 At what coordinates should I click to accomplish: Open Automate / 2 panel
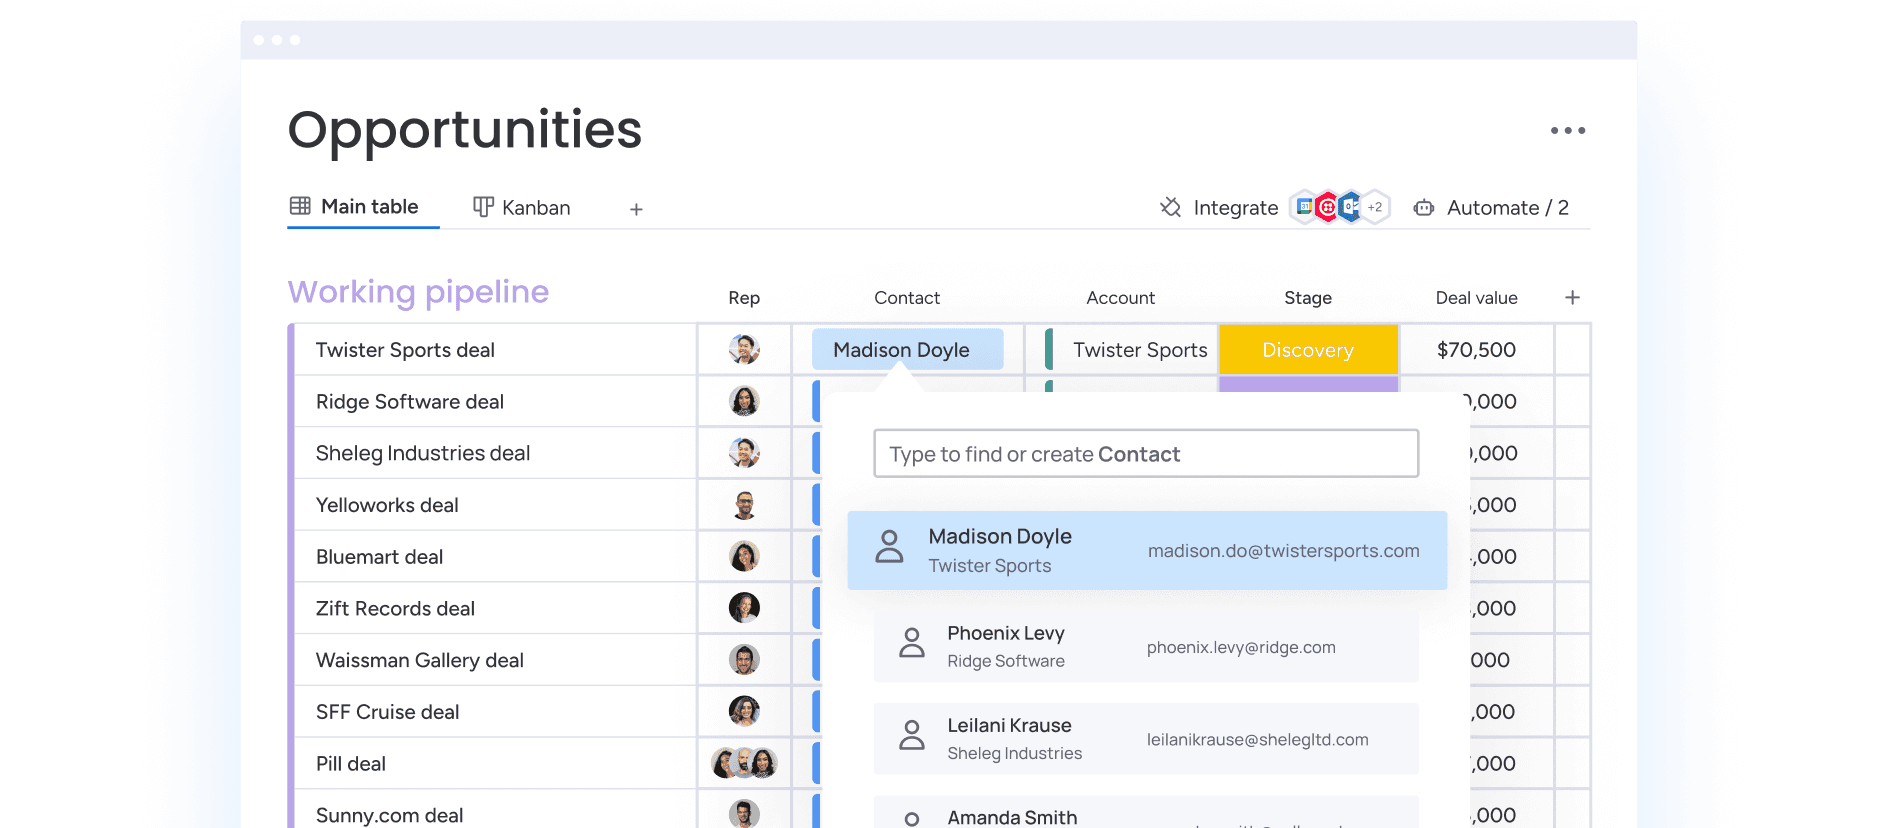pos(1491,207)
